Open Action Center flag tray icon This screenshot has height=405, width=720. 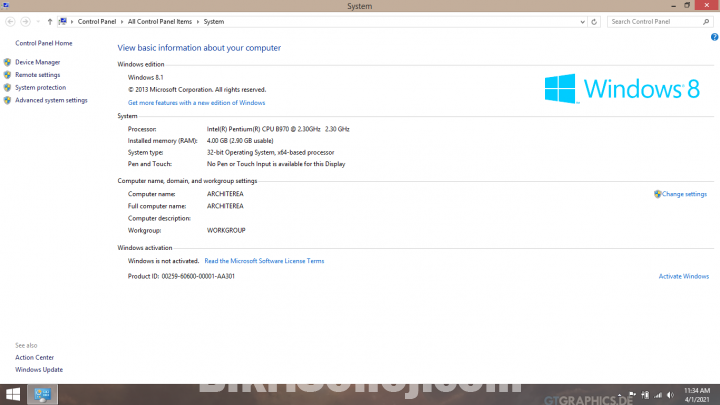coord(632,395)
